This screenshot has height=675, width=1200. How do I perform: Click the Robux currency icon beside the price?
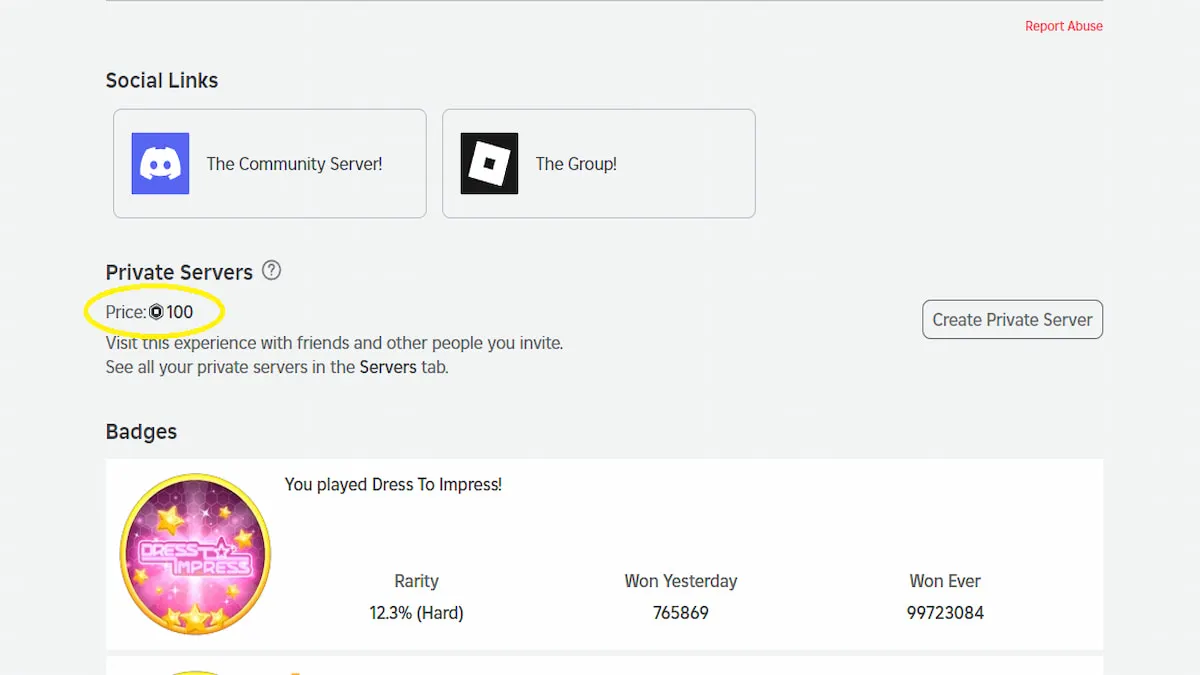click(x=156, y=312)
